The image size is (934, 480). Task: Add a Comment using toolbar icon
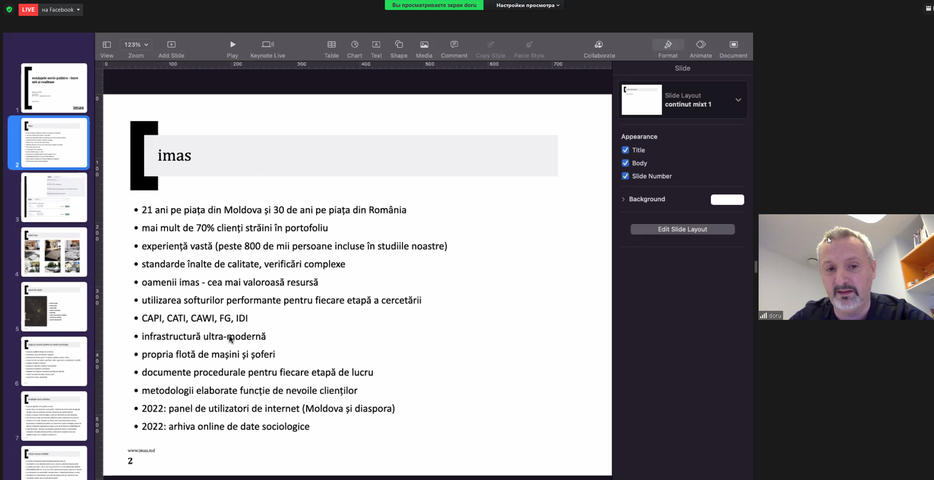[x=454, y=45]
